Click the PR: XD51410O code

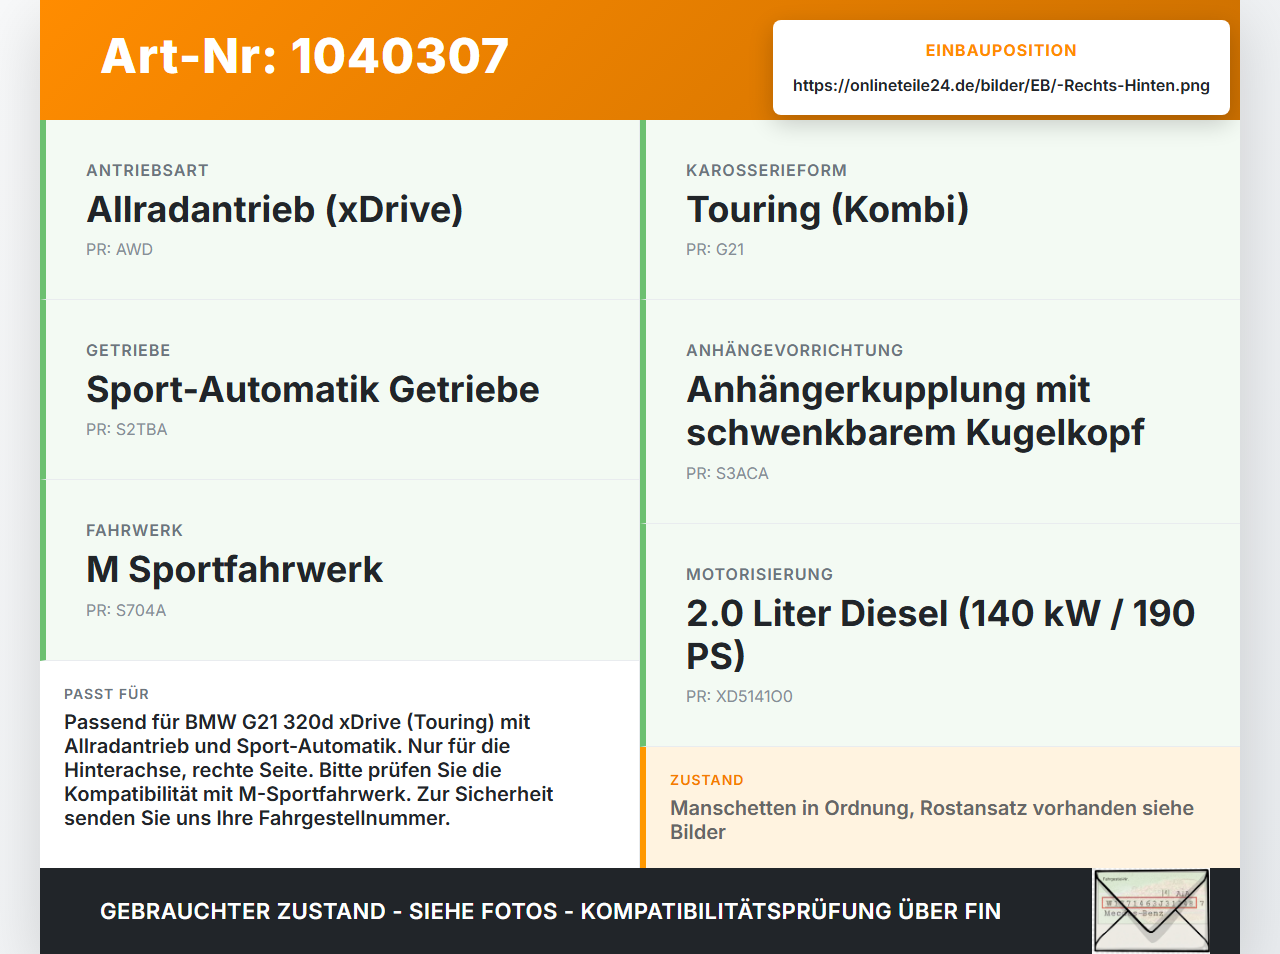tap(739, 696)
